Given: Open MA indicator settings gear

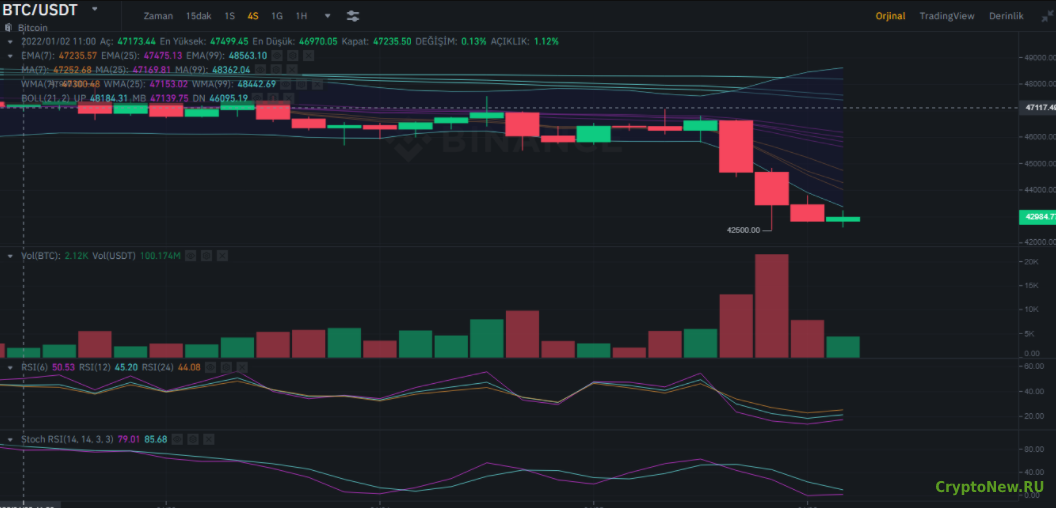Looking at the screenshot, I should coord(275,69).
